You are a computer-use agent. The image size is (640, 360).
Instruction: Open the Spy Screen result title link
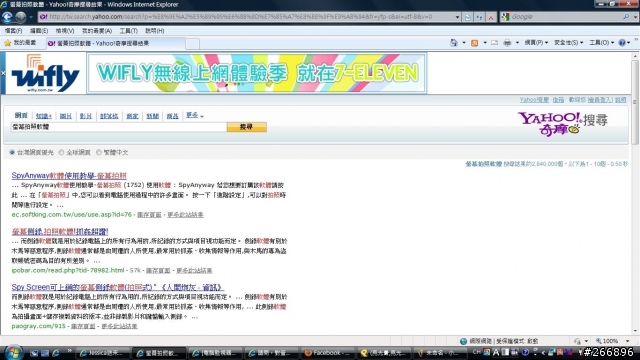tap(118, 287)
